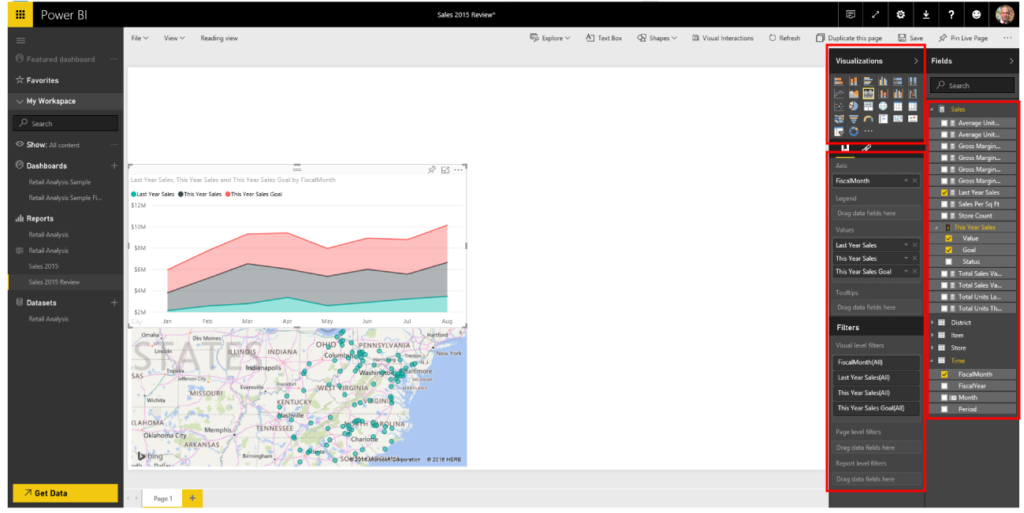Expand the Store table in Fields
The width and height of the screenshot is (1024, 513).
(932, 348)
